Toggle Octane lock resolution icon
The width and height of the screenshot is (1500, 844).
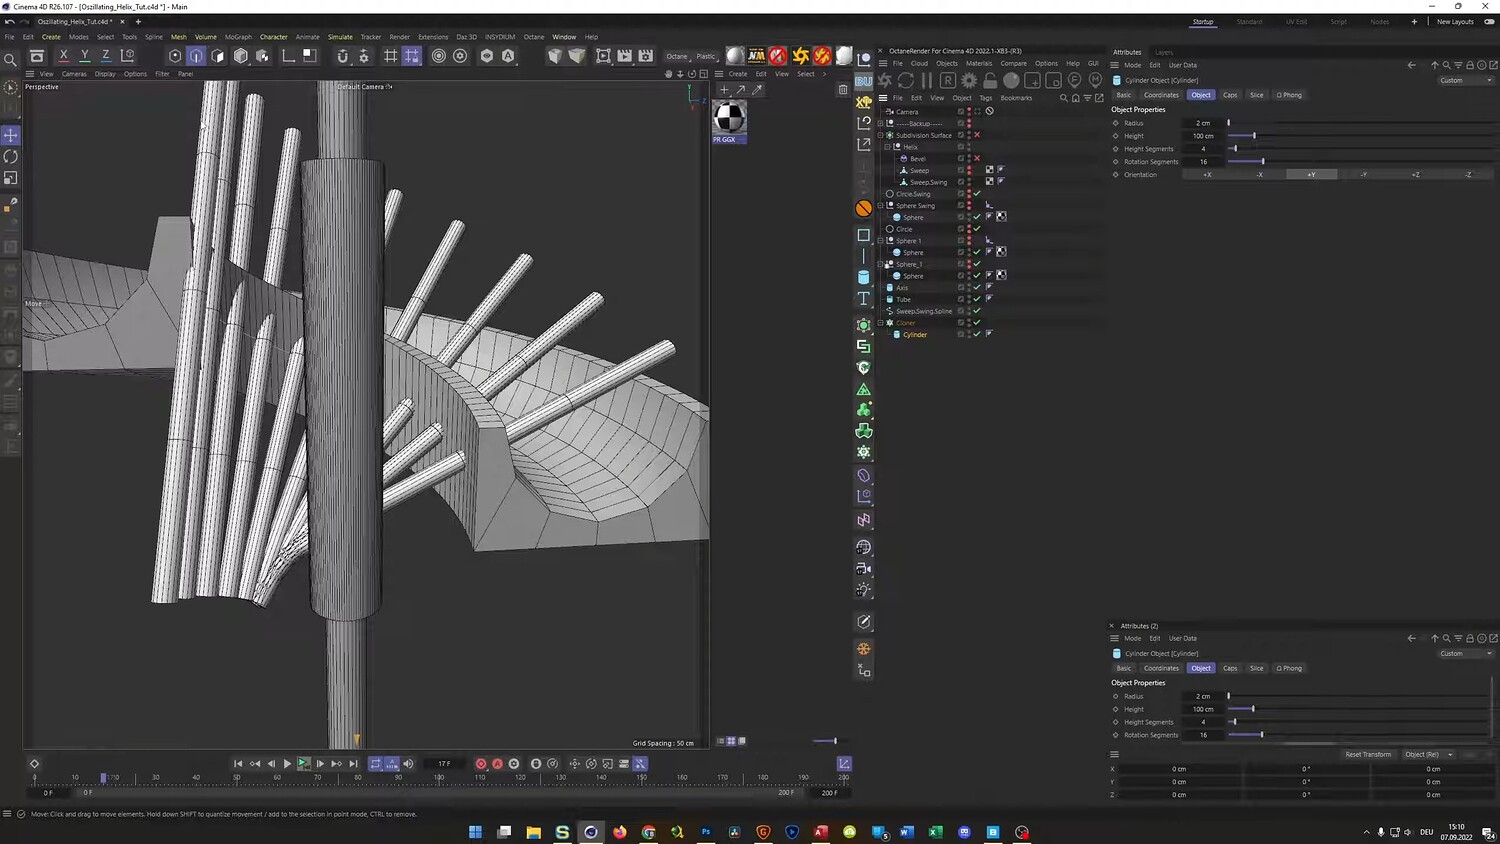pos(990,80)
